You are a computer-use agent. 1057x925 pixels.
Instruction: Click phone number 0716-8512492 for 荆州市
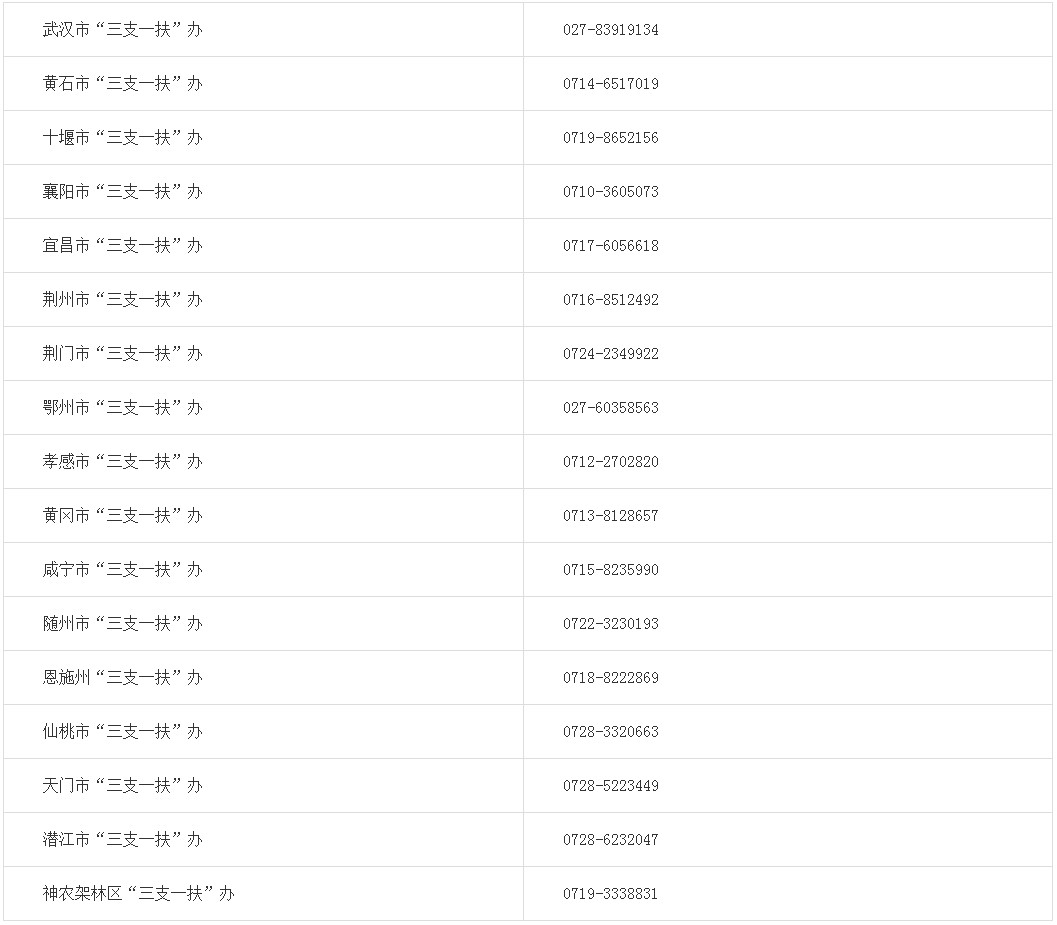(611, 299)
